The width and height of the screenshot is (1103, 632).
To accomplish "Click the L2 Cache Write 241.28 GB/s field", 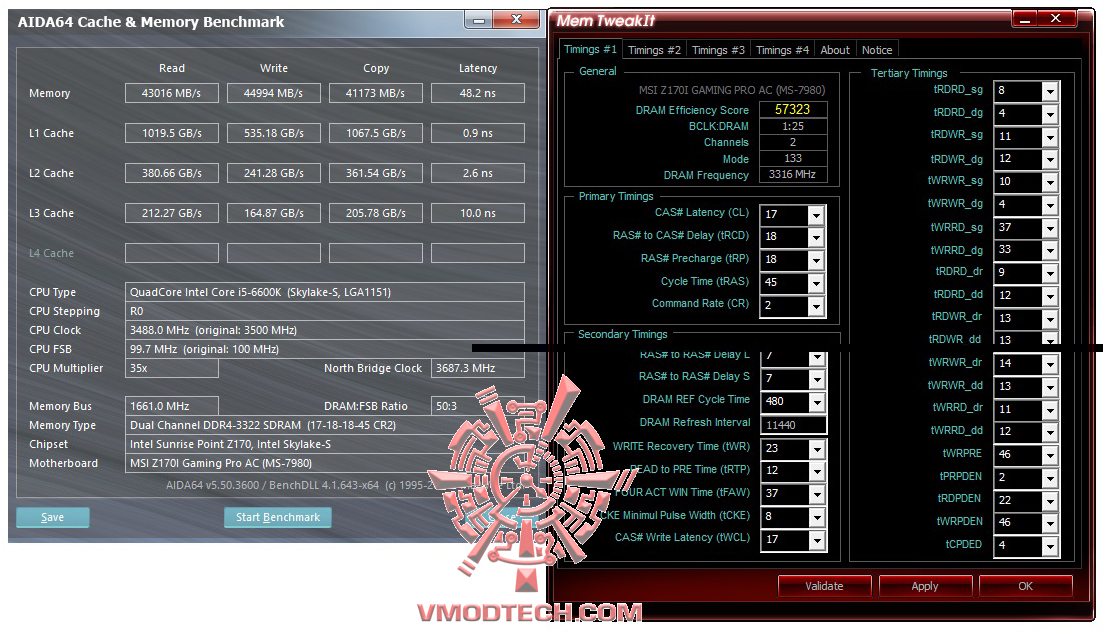I will [x=274, y=173].
